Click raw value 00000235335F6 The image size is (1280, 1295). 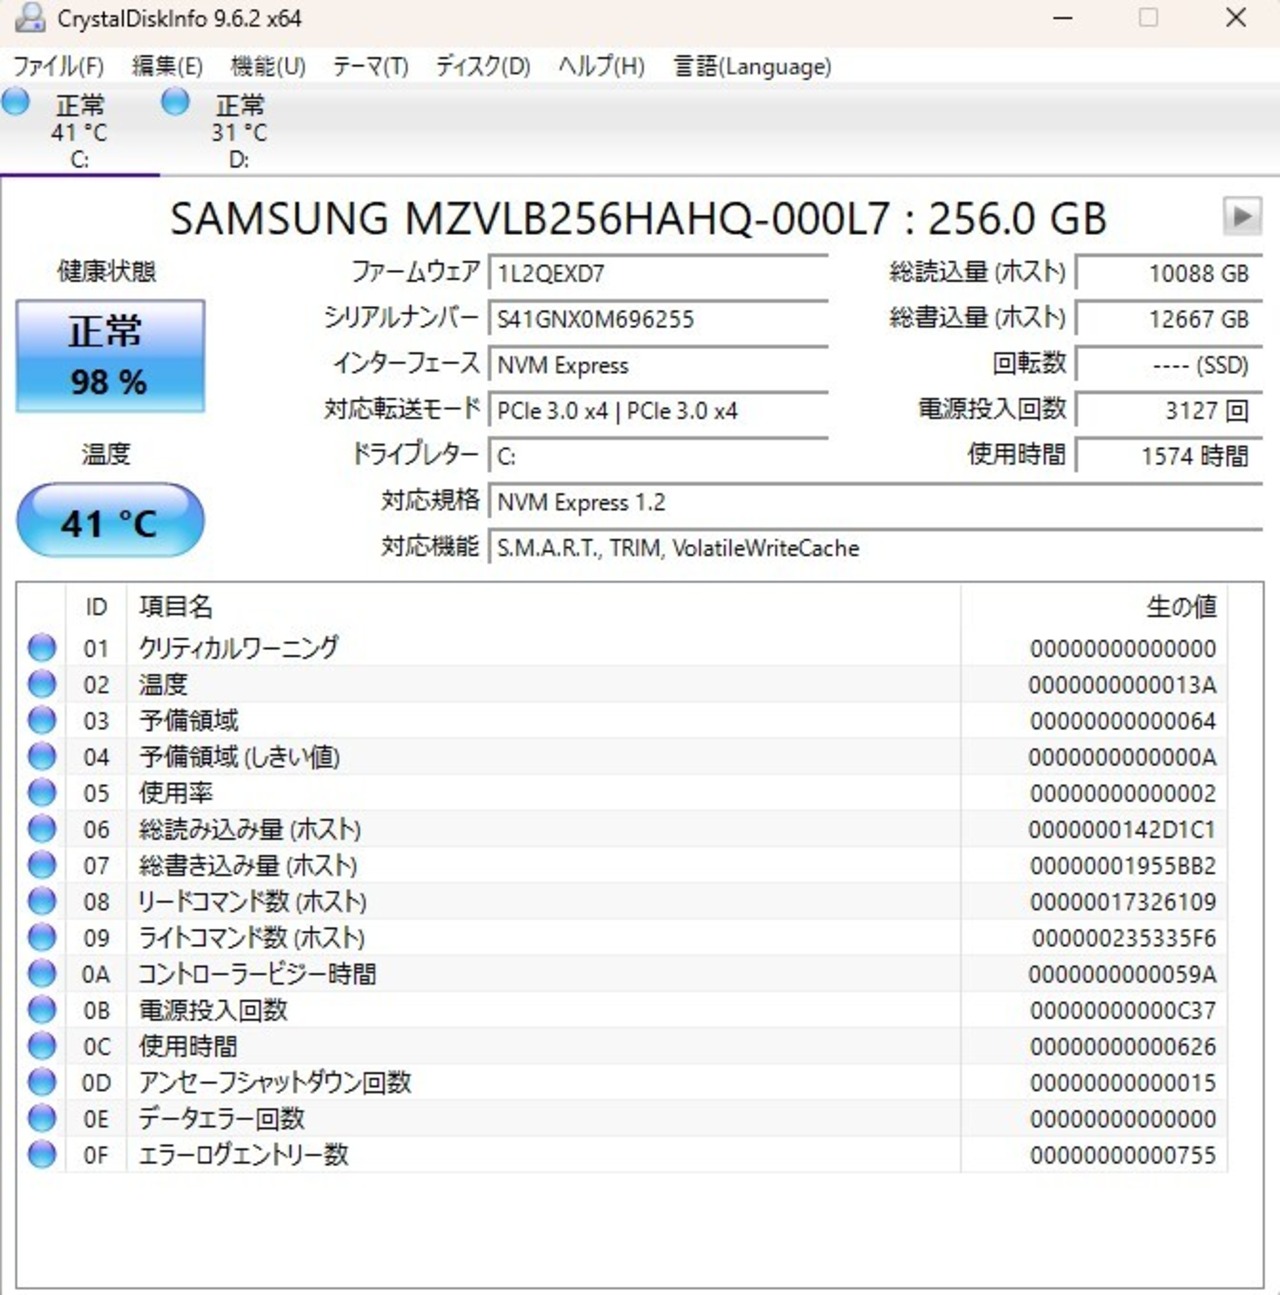(1124, 938)
